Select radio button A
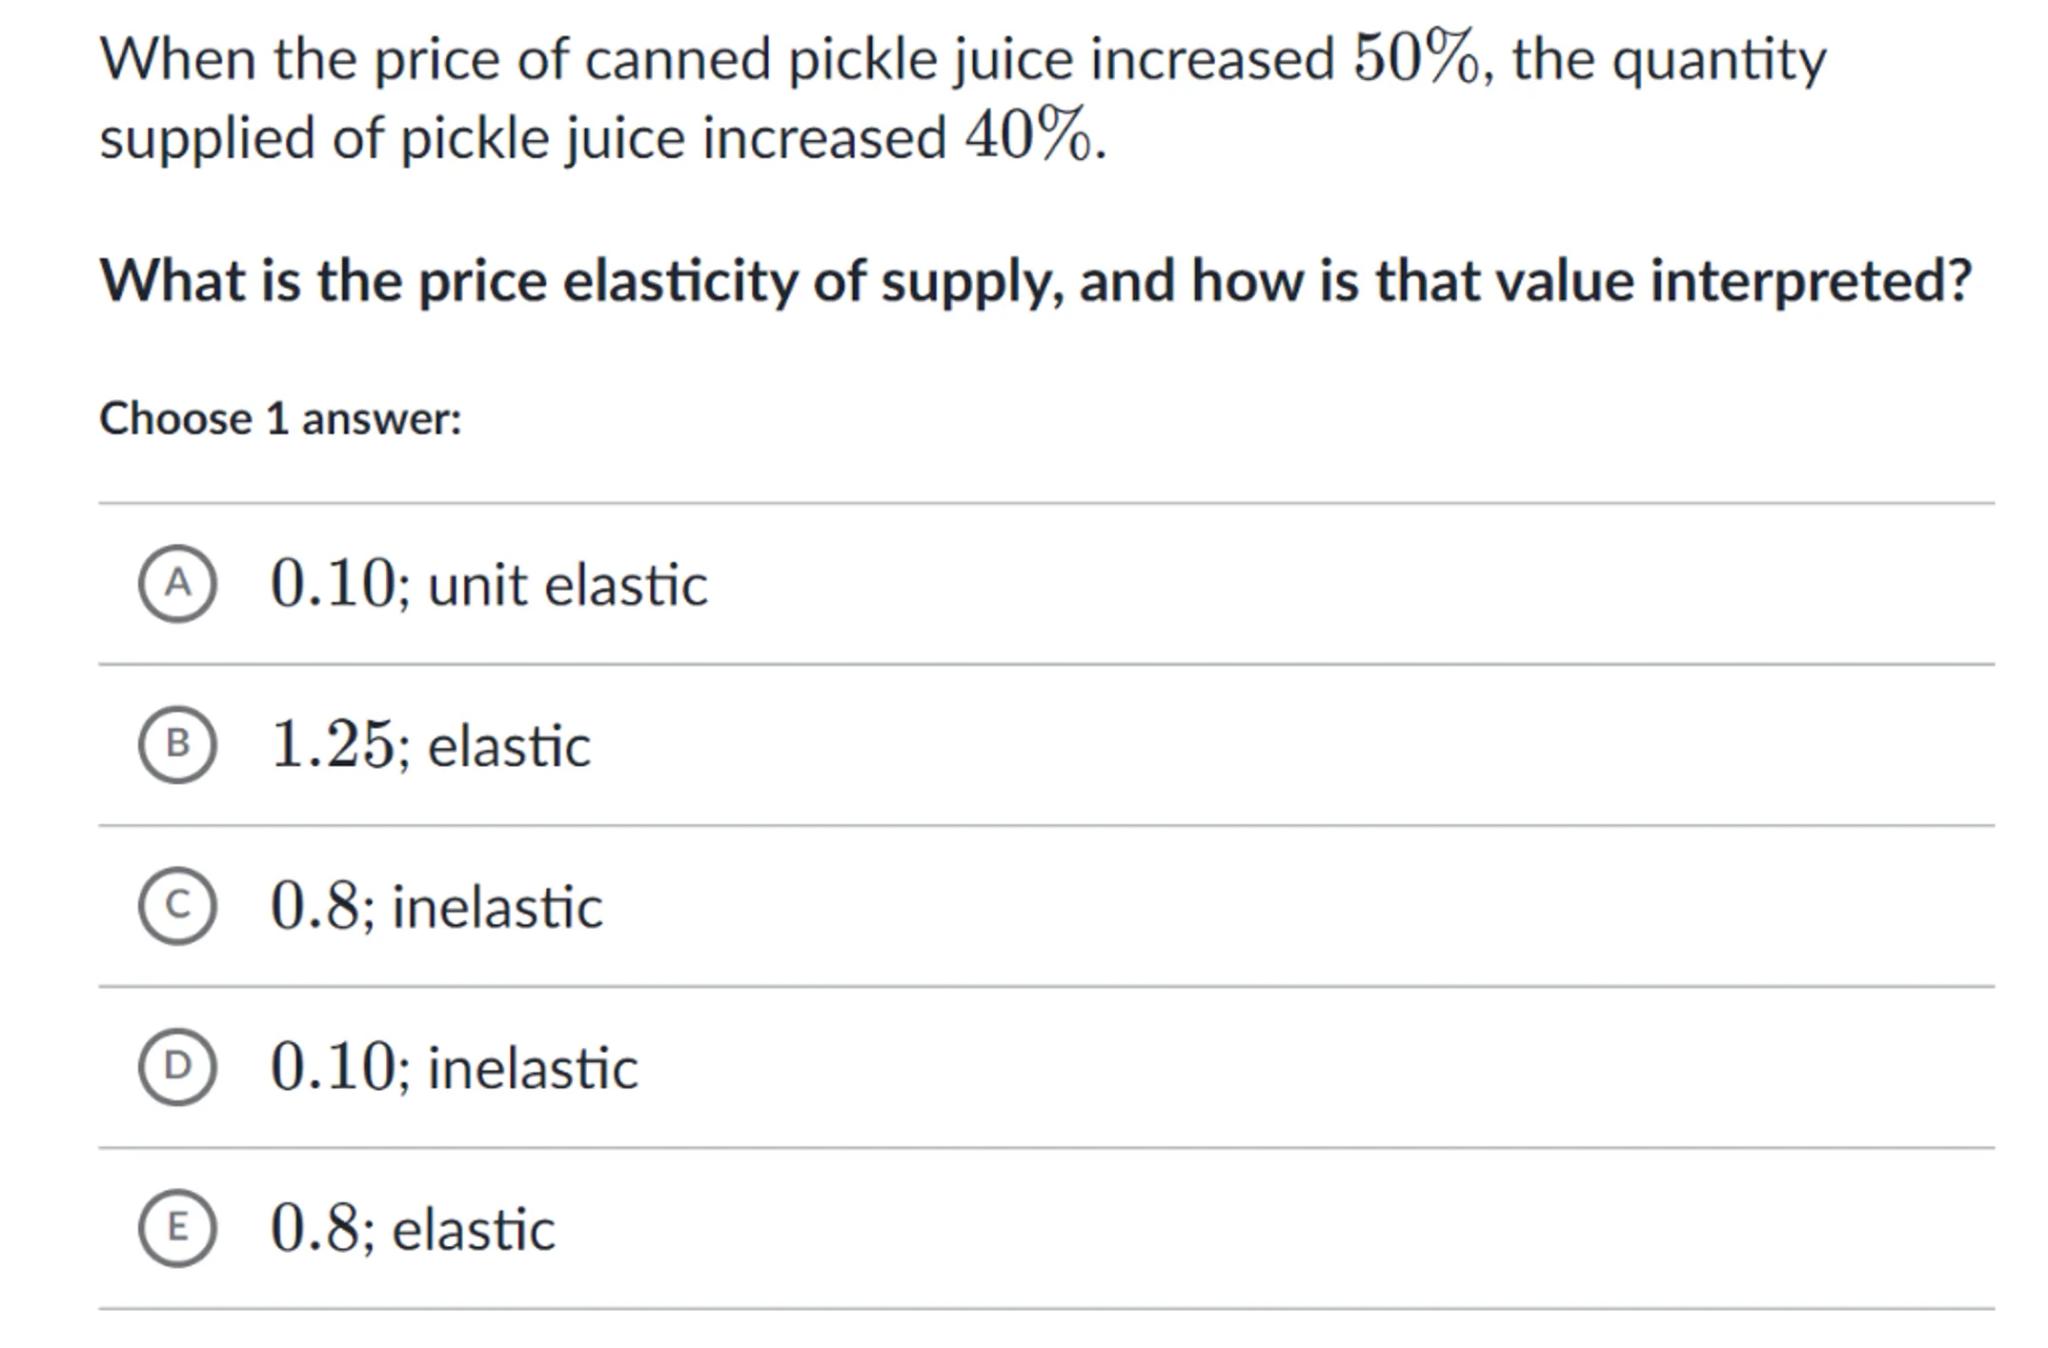The height and width of the screenshot is (1348, 2048). 177,583
